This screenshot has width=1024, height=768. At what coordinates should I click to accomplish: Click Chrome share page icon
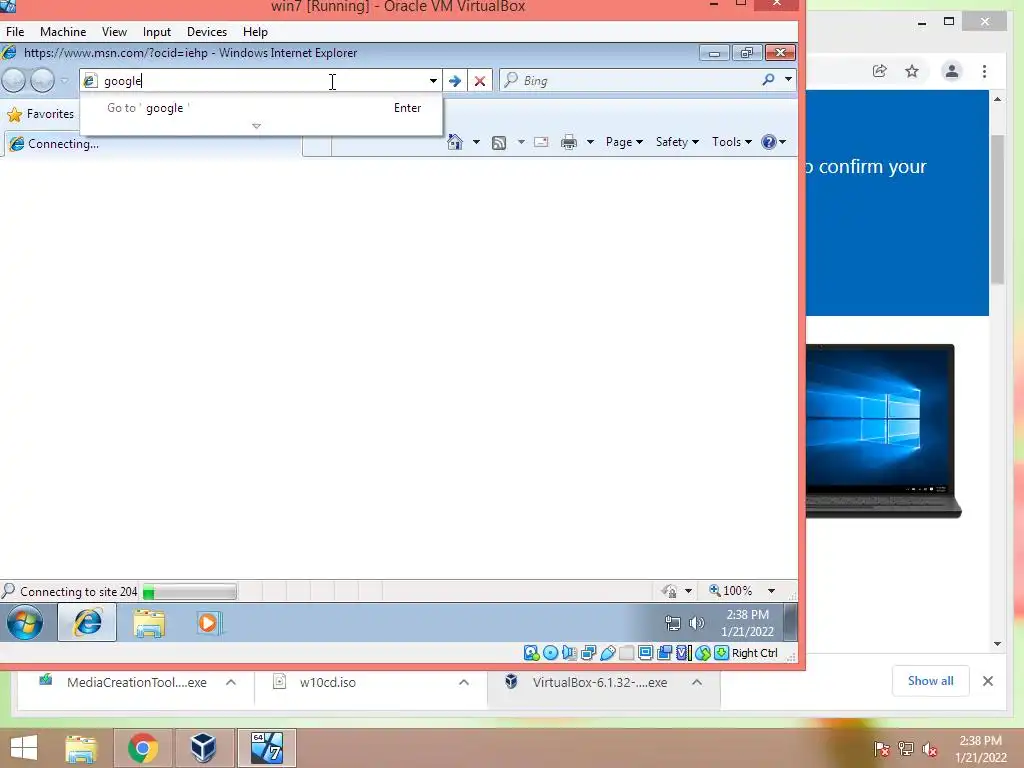click(880, 71)
